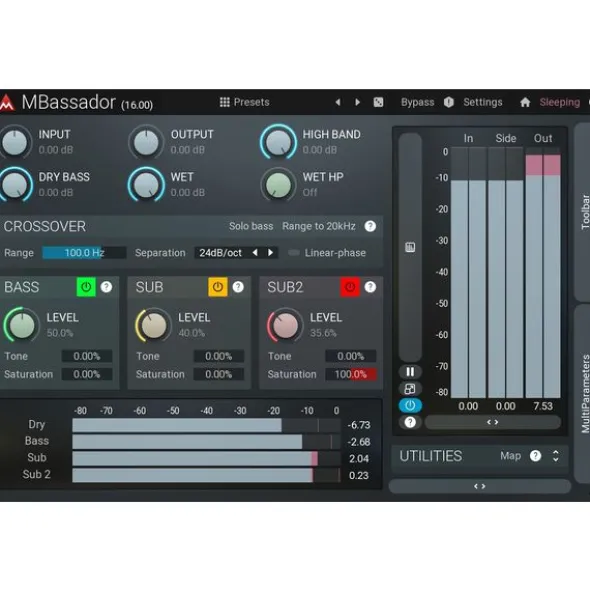Click the OUTPUT gain knob
The image size is (590, 591).
coord(146,142)
